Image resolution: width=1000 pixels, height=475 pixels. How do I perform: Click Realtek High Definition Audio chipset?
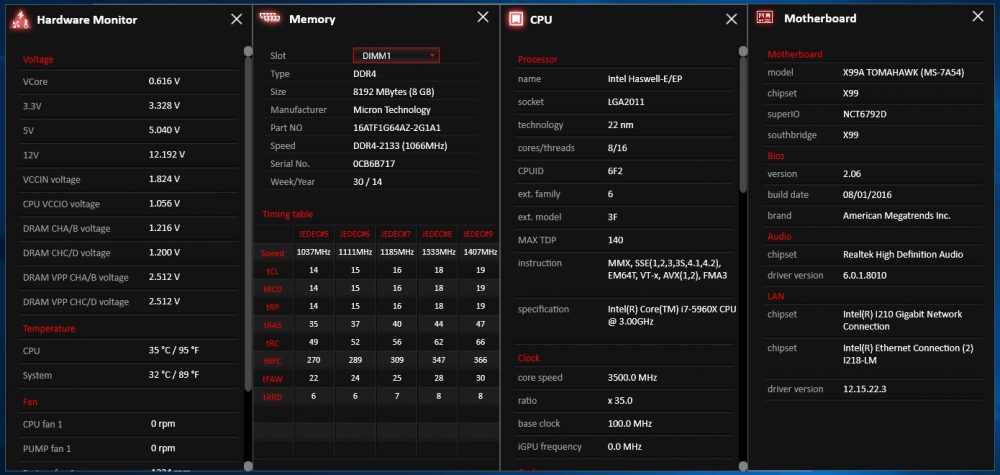902,254
